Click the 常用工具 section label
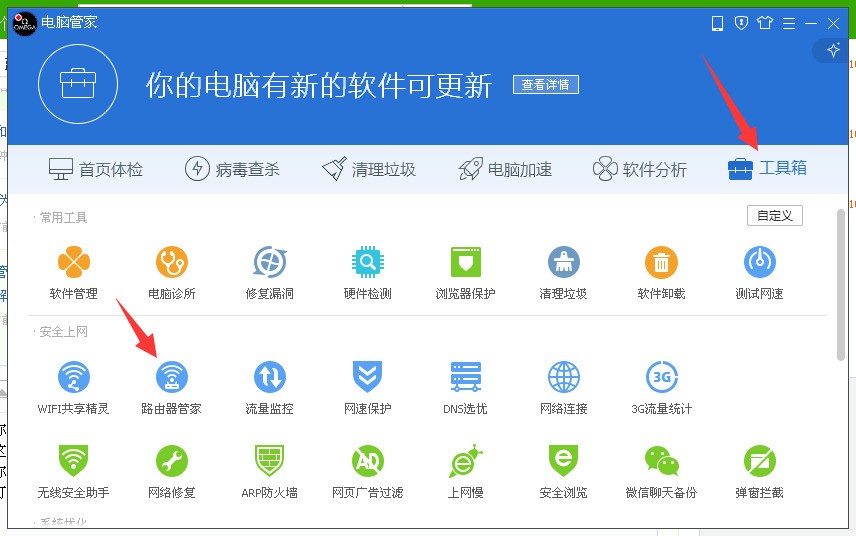The height and width of the screenshot is (536, 856). [x=63, y=218]
